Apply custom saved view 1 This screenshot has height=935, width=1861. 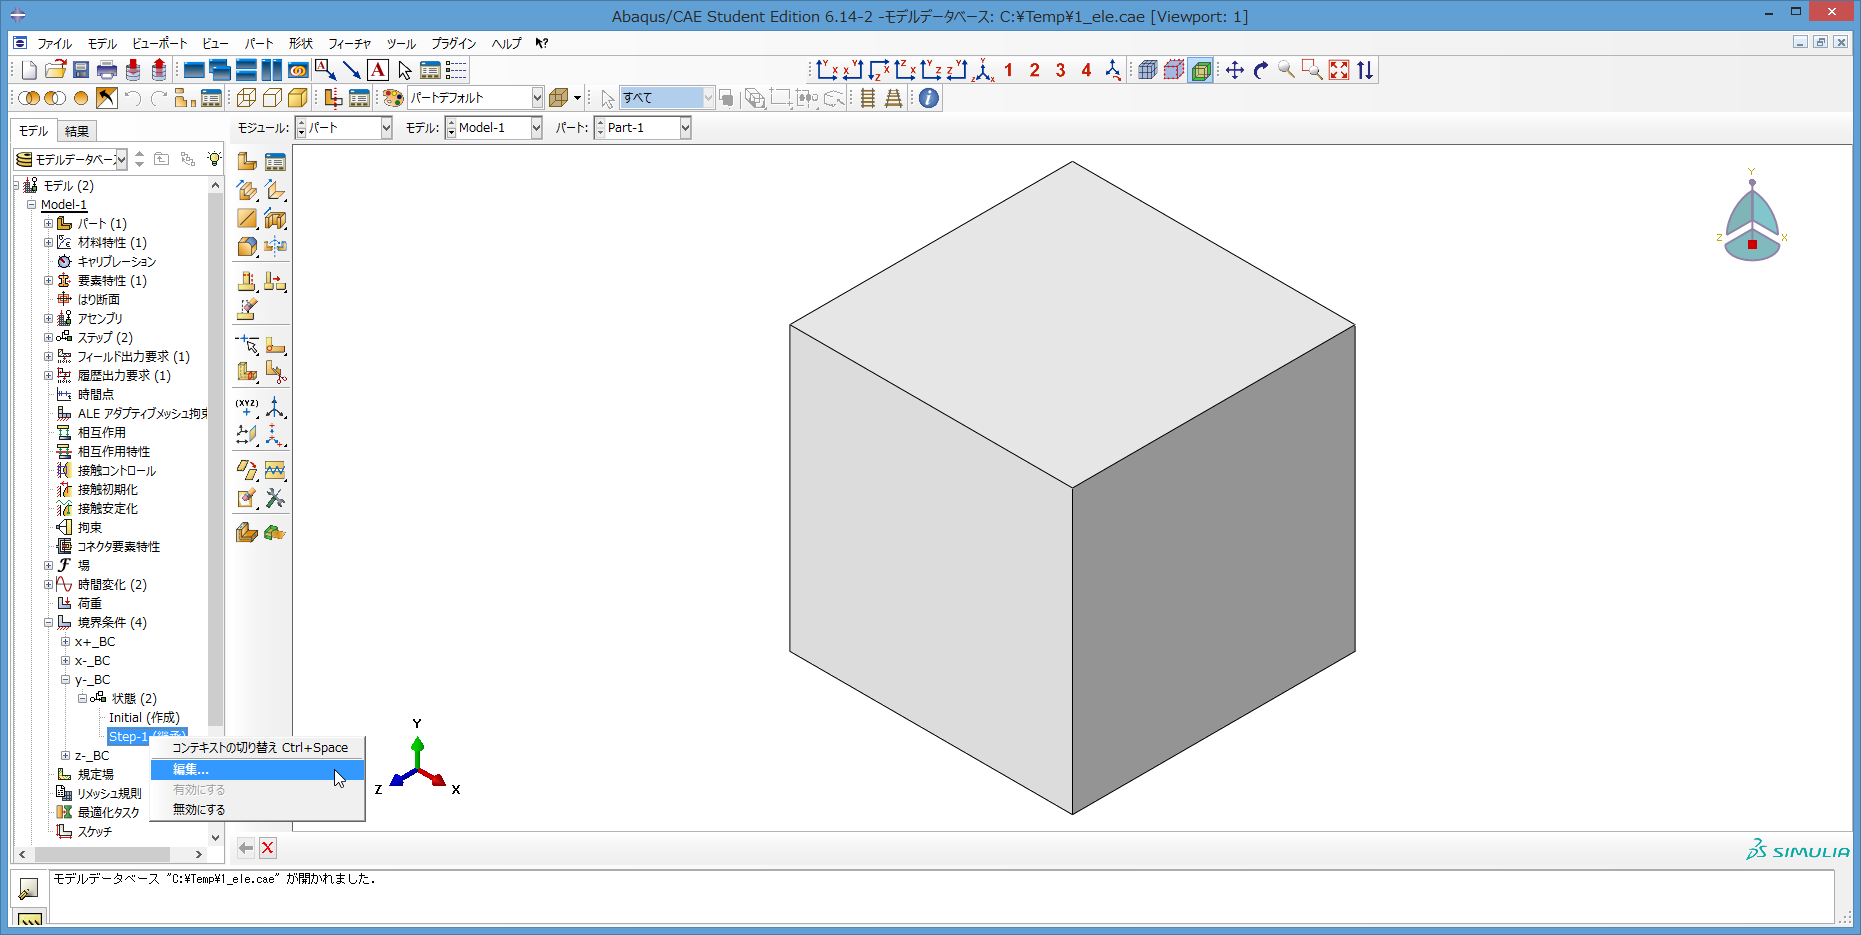pos(1008,70)
